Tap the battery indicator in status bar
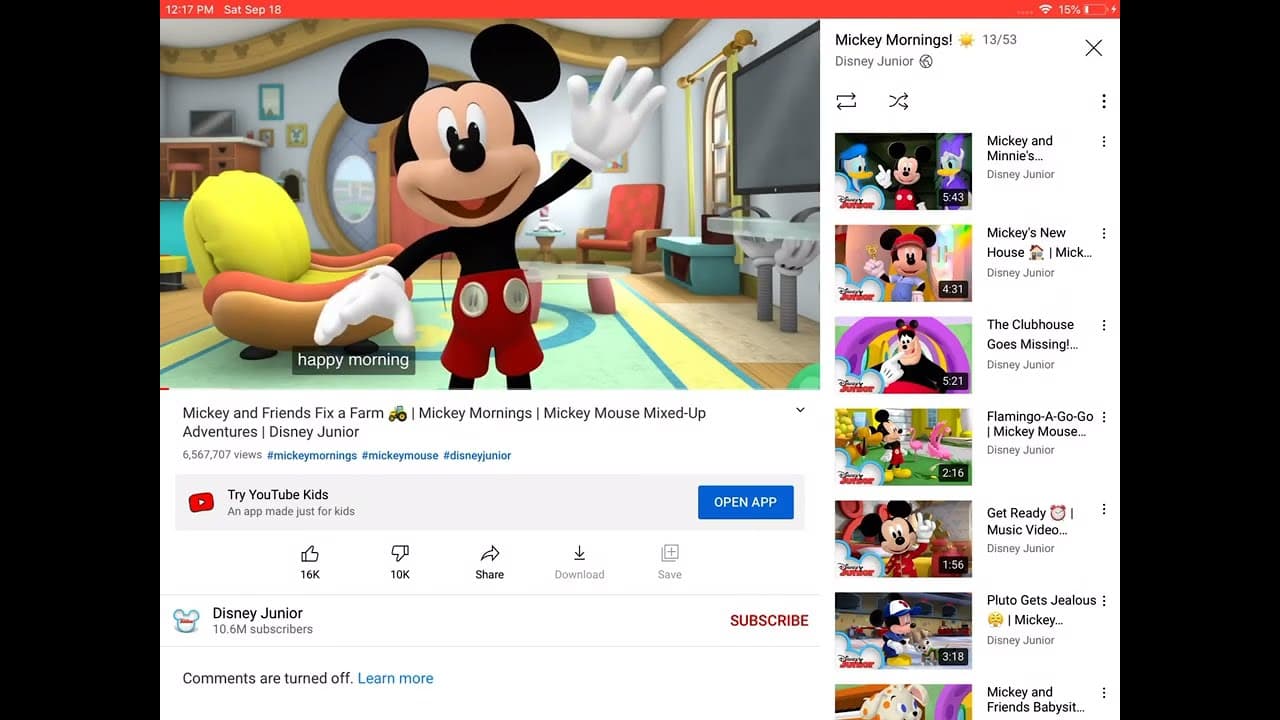This screenshot has width=1280, height=720. [x=1098, y=9]
